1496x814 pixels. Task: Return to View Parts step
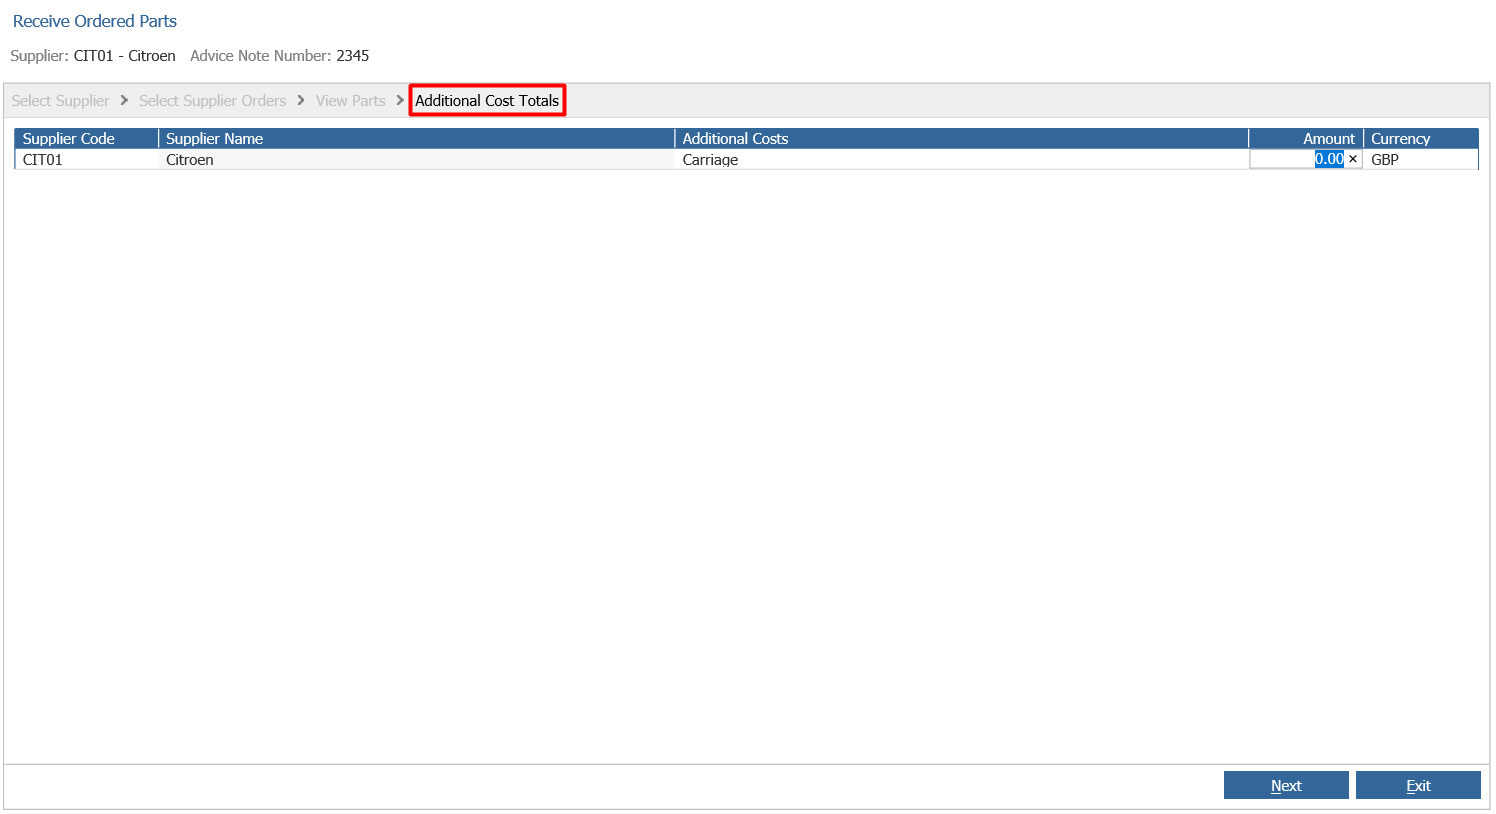350,101
